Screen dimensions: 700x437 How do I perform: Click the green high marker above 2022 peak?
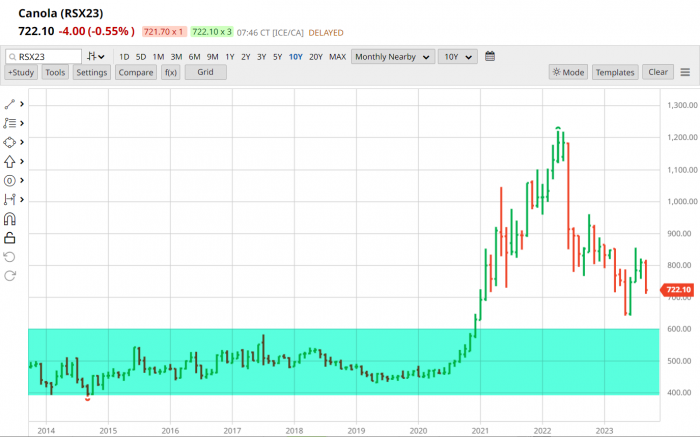(558, 128)
